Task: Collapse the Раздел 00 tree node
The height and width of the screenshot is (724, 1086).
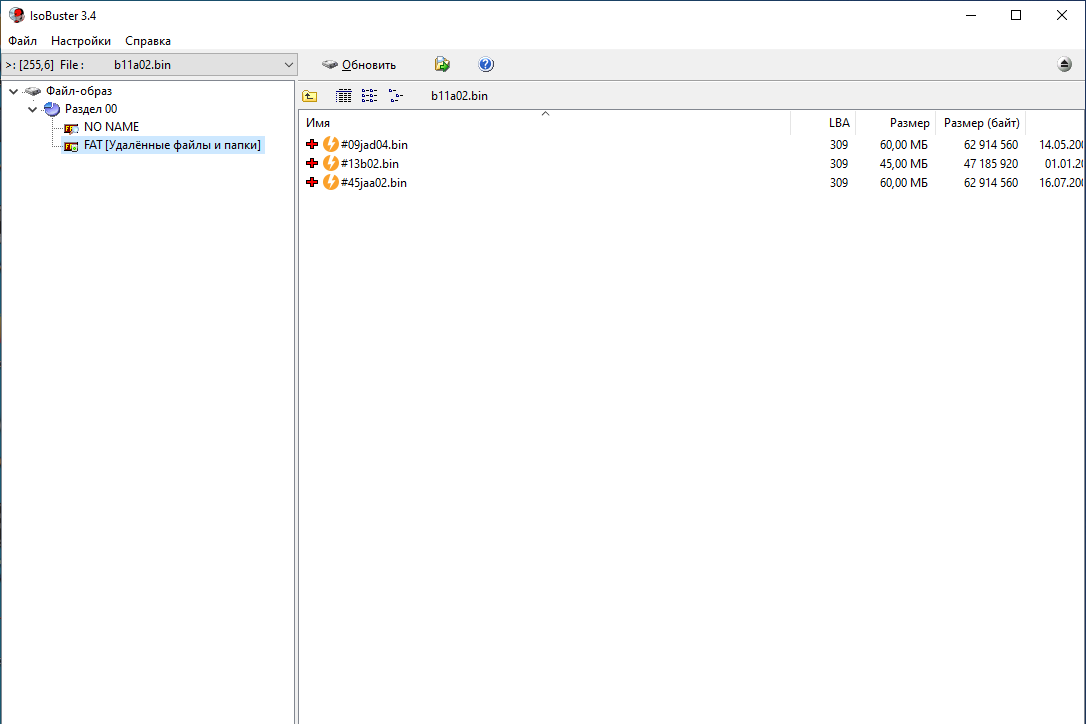Action: click(x=32, y=109)
